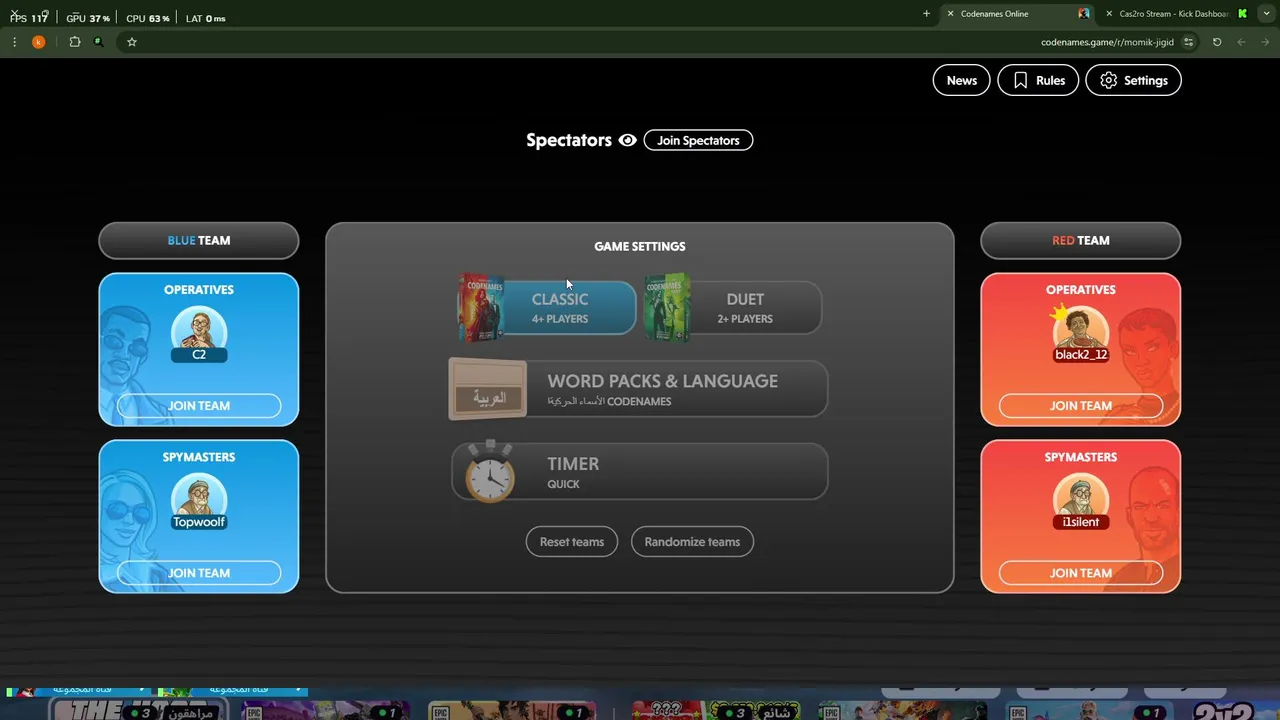Screen dimensions: 1280x720
Task: Click the Classic Codenames box art
Action: point(482,307)
